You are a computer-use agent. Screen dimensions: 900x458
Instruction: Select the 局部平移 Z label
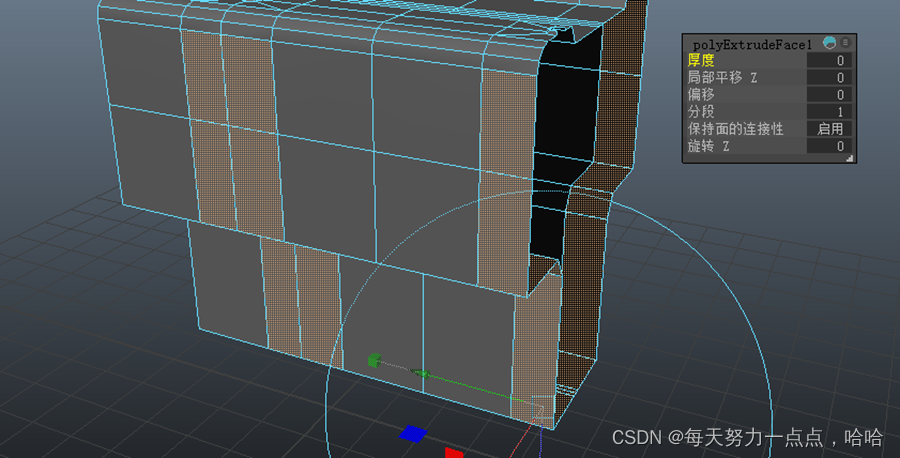[722, 77]
